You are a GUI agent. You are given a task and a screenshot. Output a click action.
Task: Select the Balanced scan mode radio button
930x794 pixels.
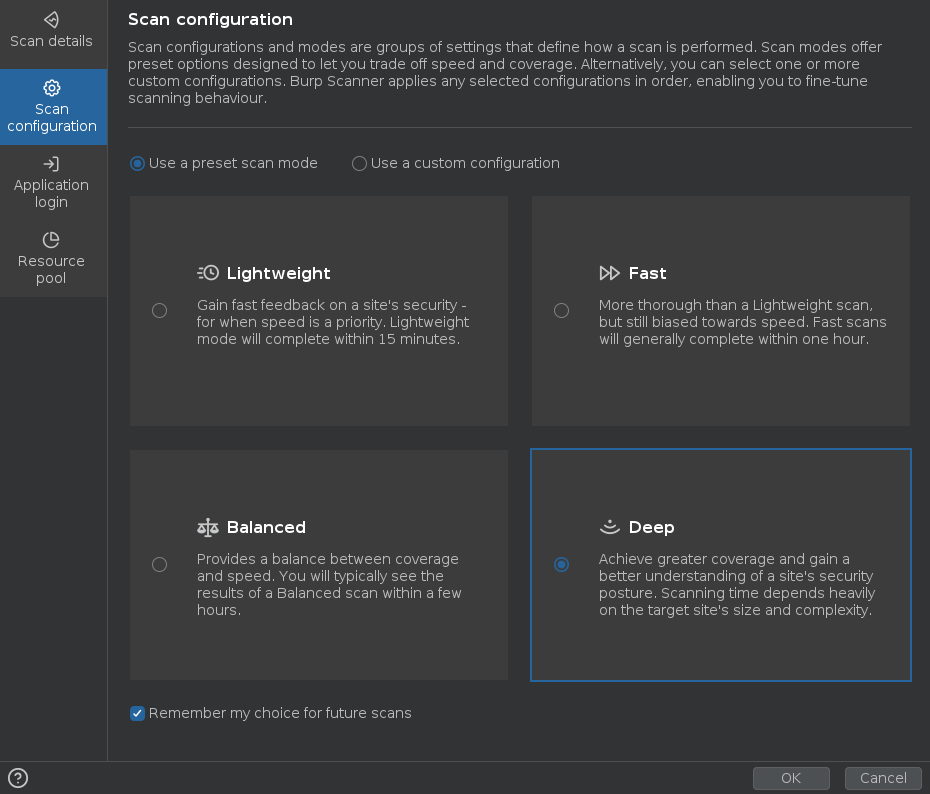pos(160,564)
